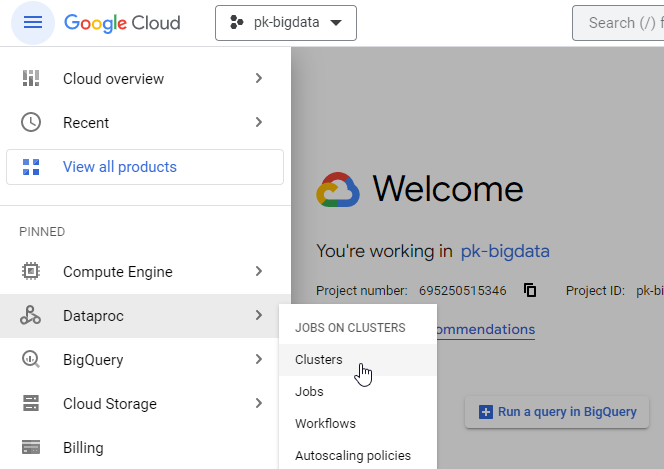664x469 pixels.
Task: Click the Search input field
Action: click(x=620, y=23)
